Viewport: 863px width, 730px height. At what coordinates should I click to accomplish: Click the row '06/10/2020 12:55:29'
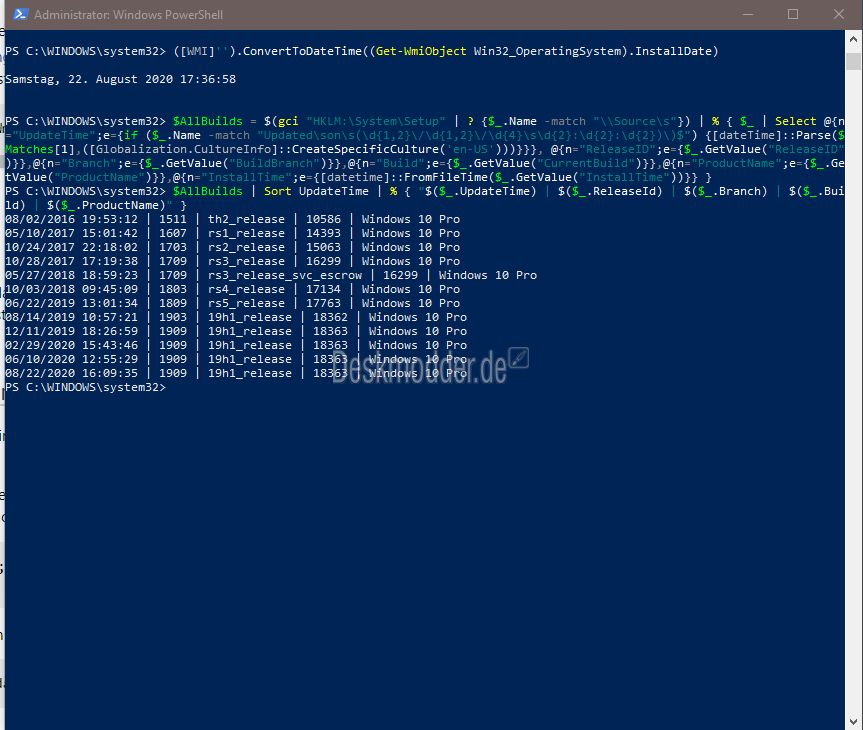236,359
